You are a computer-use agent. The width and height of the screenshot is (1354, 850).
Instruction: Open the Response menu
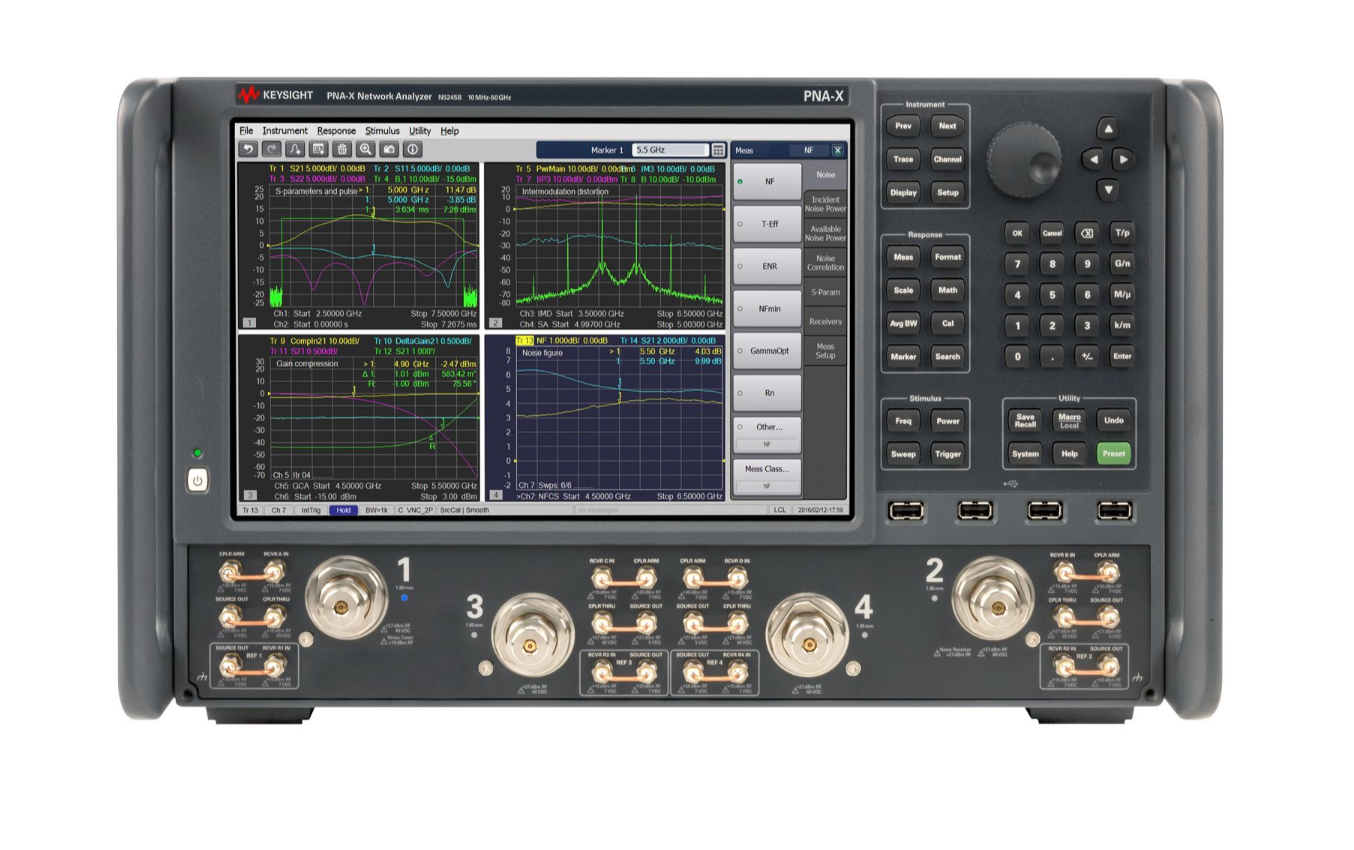(336, 131)
